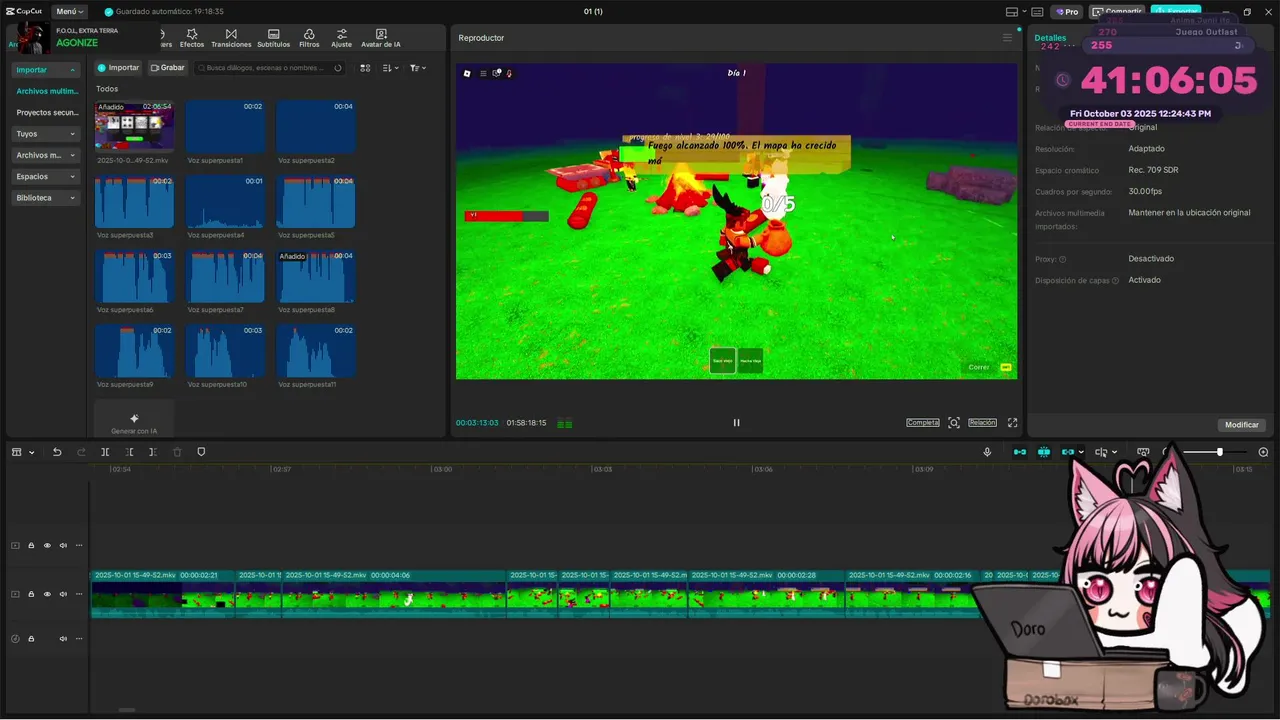Viewport: 1280px width, 720px height.
Task: Mute the upper video track
Action: [63, 546]
